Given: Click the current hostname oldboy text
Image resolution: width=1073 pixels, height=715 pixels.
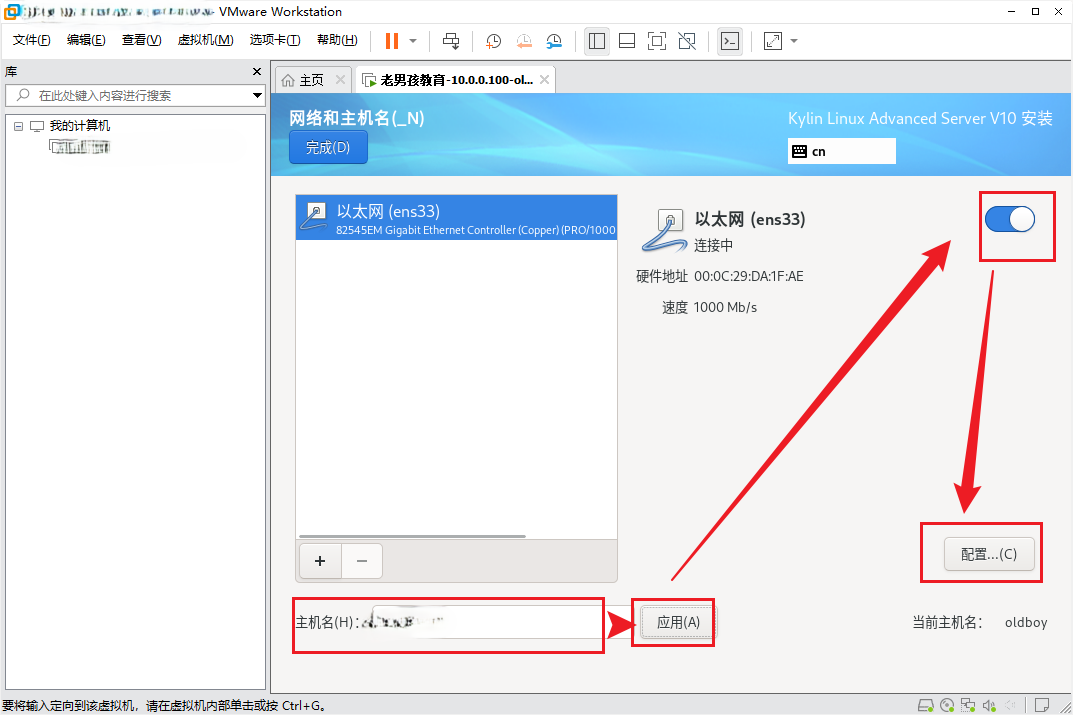Looking at the screenshot, I should tap(1026, 622).
